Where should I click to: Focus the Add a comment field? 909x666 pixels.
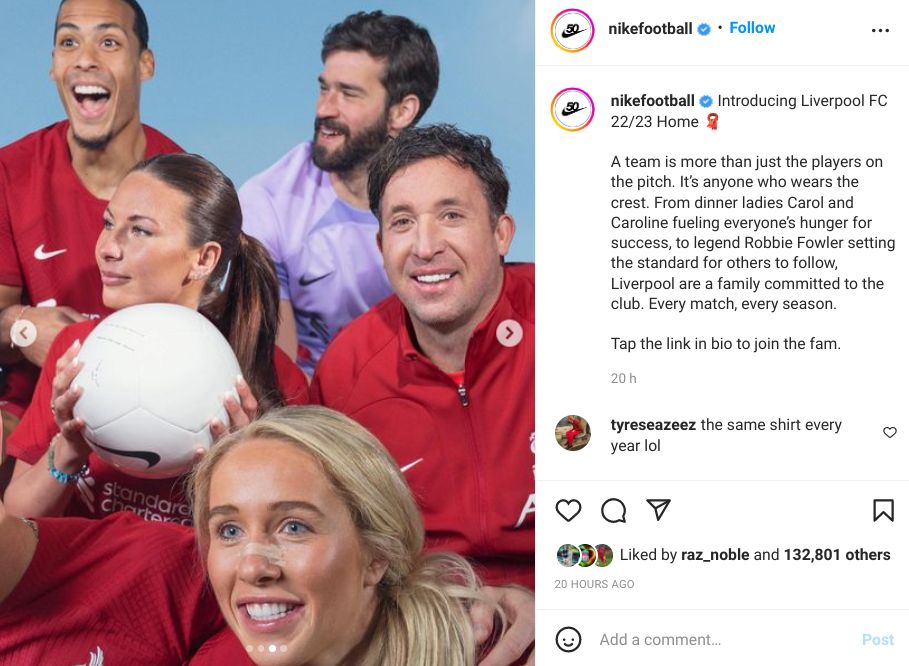click(725, 639)
